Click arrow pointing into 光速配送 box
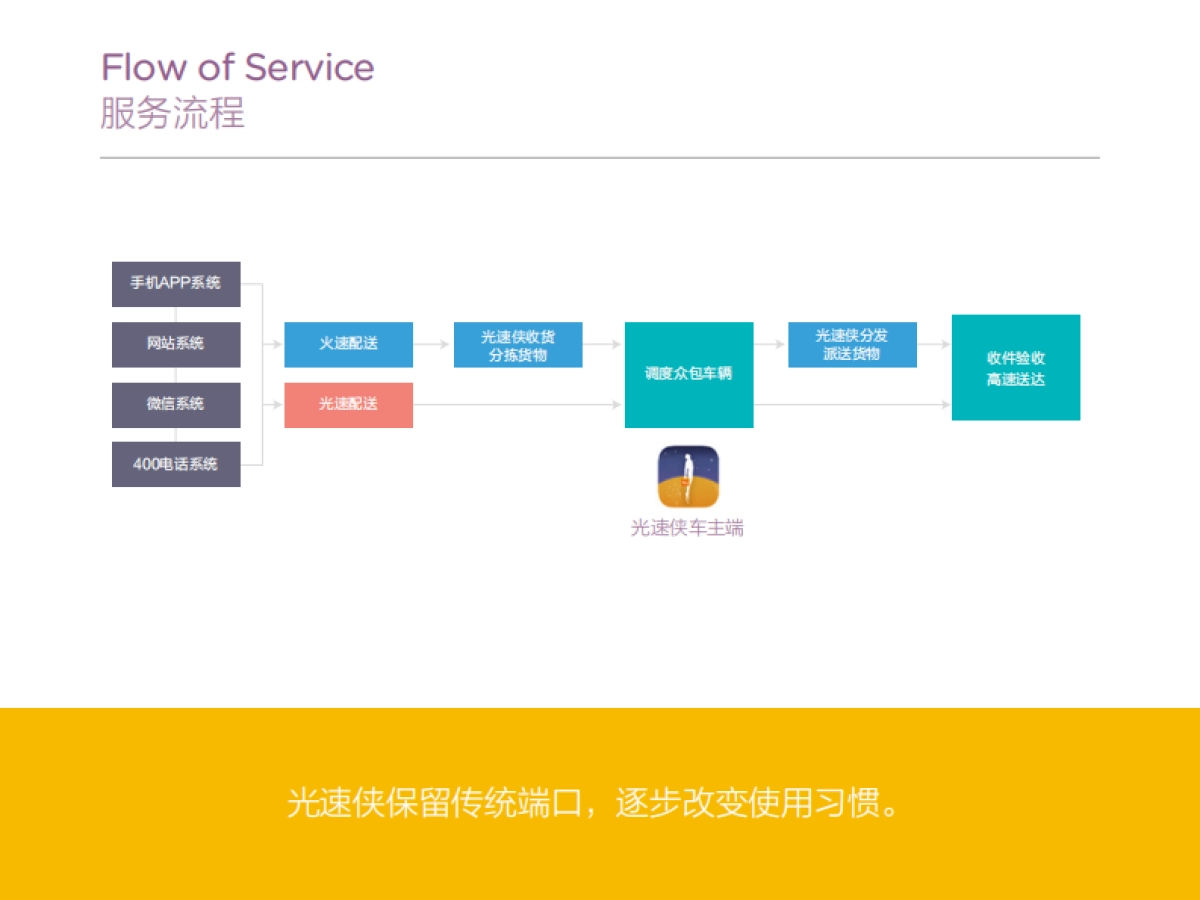 coord(273,404)
